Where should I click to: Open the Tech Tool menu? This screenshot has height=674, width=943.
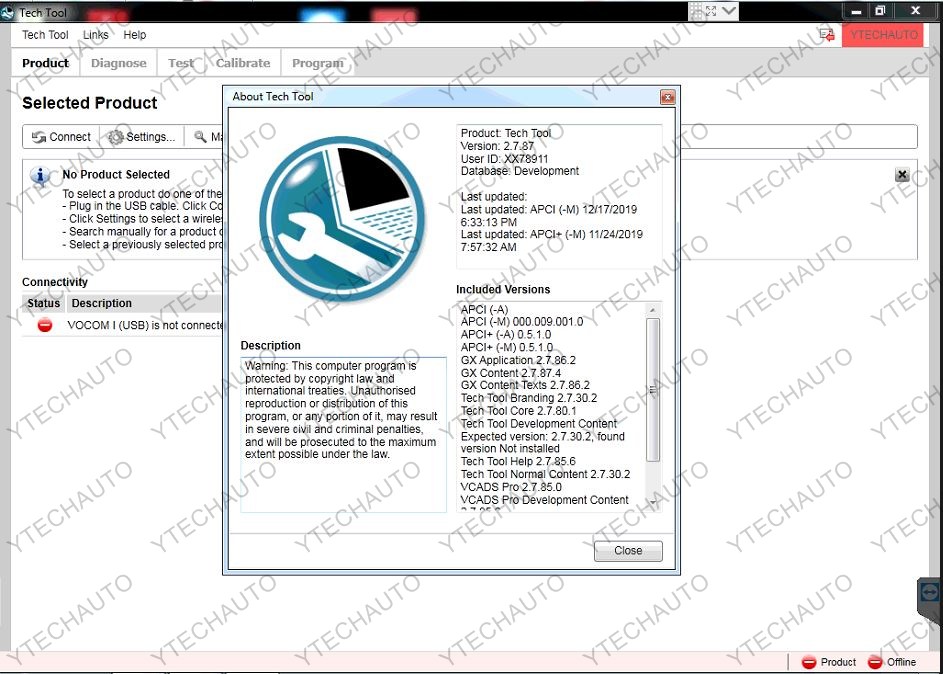[44, 34]
